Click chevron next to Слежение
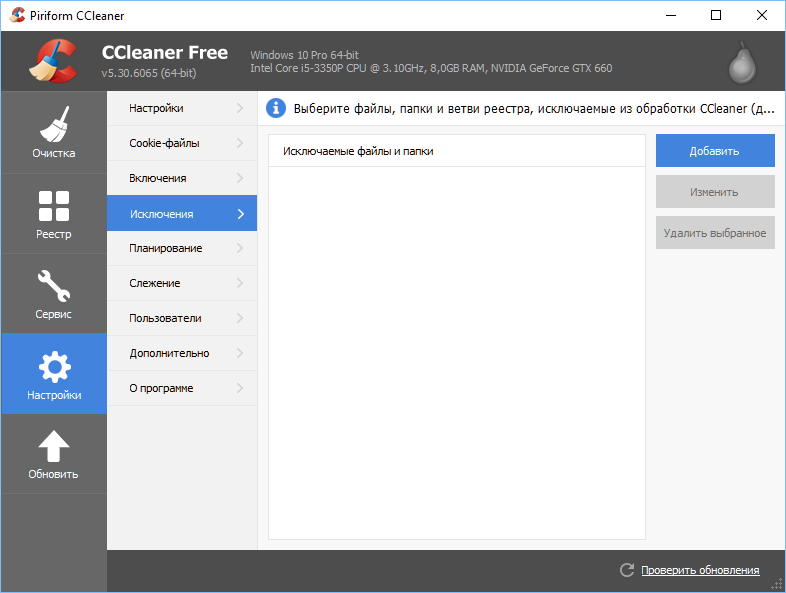 click(x=240, y=283)
